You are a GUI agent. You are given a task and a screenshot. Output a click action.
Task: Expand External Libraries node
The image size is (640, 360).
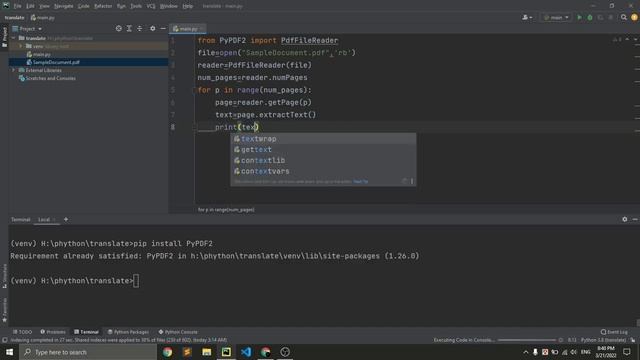click(x=13, y=70)
